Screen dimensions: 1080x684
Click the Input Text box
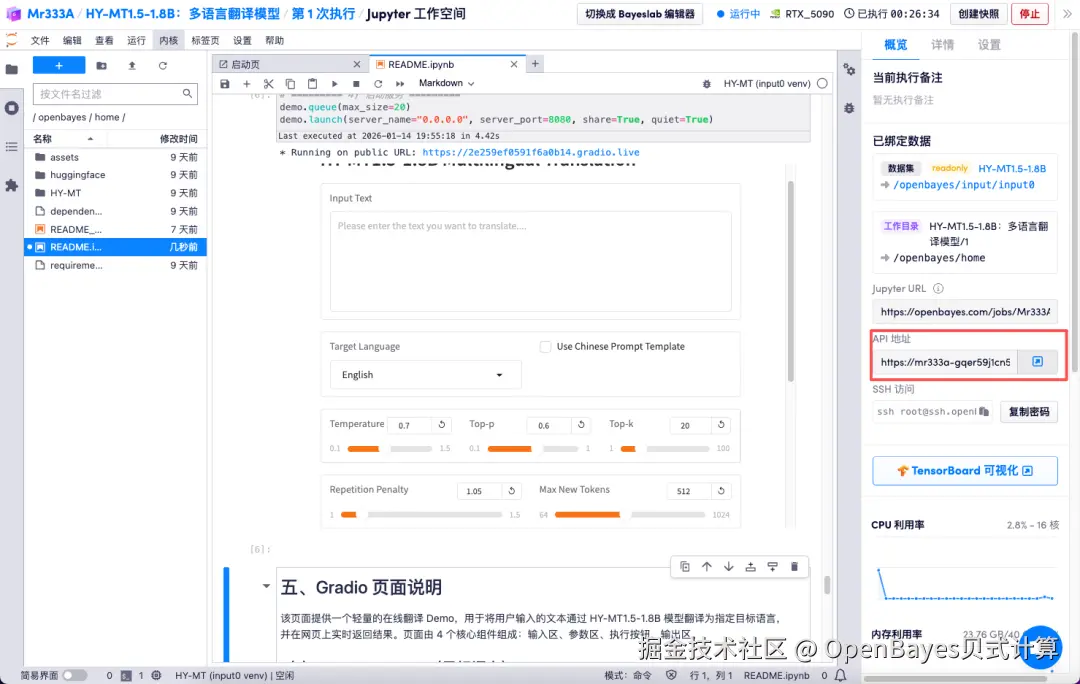530,262
